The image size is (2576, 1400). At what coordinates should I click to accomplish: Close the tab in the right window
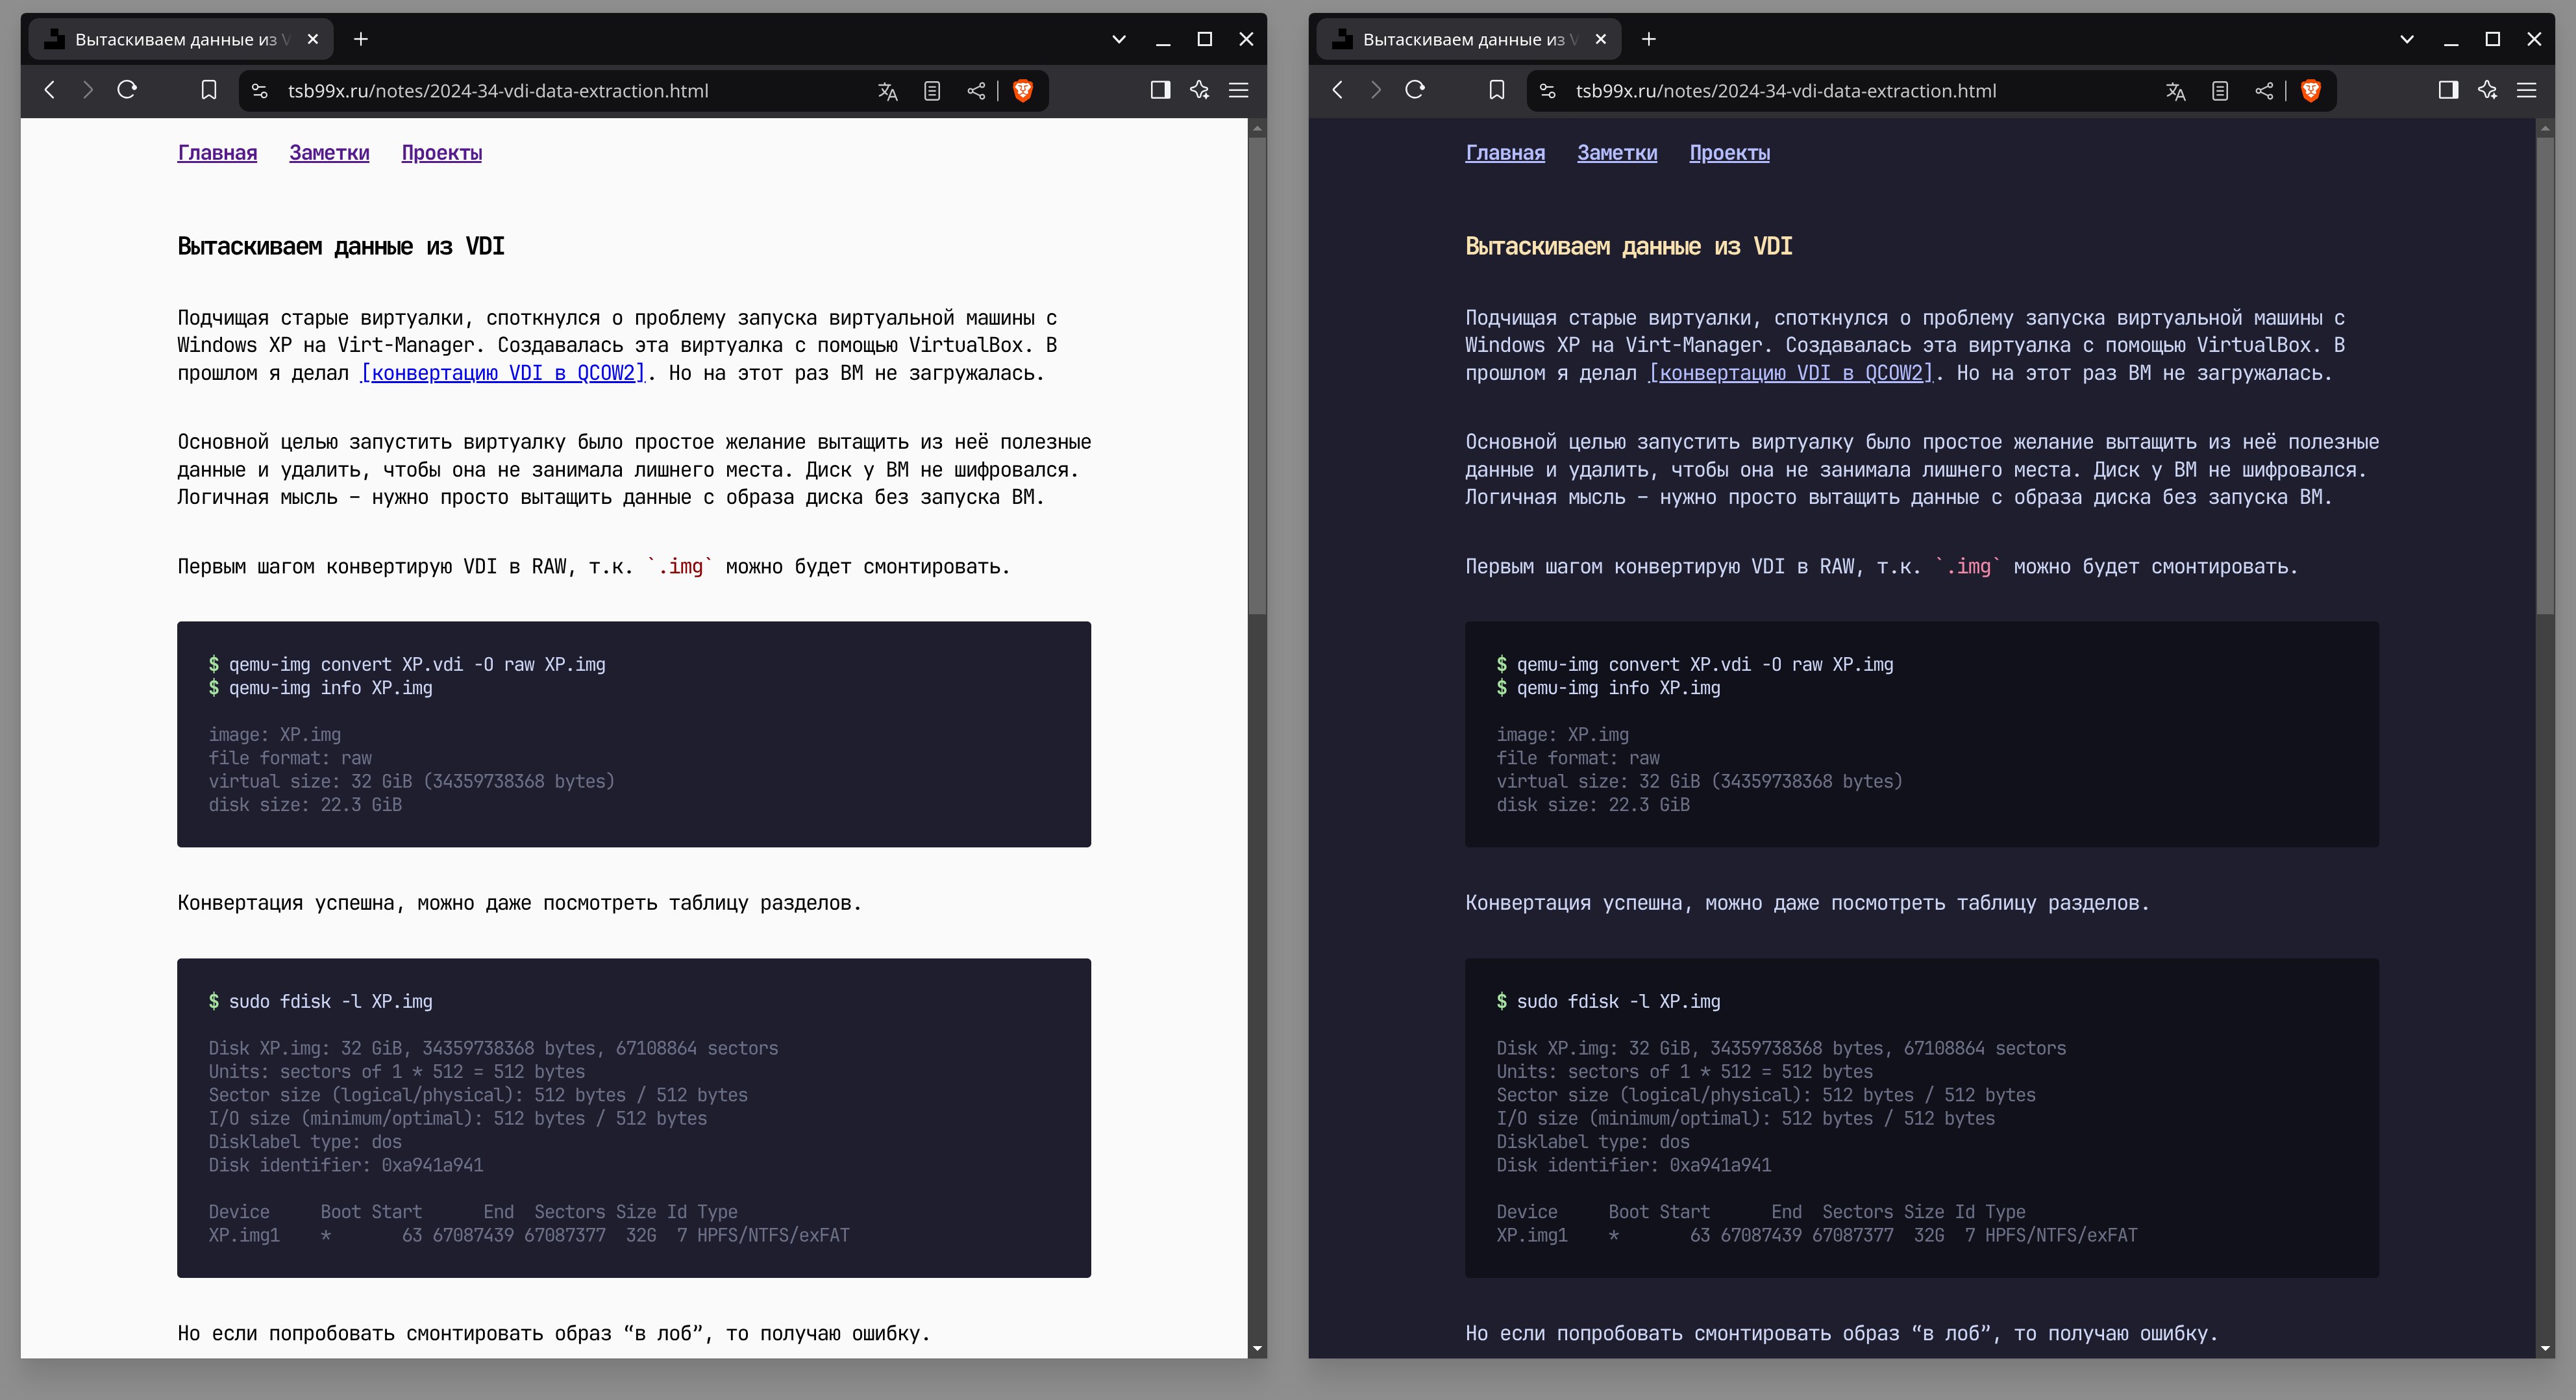1601,39
